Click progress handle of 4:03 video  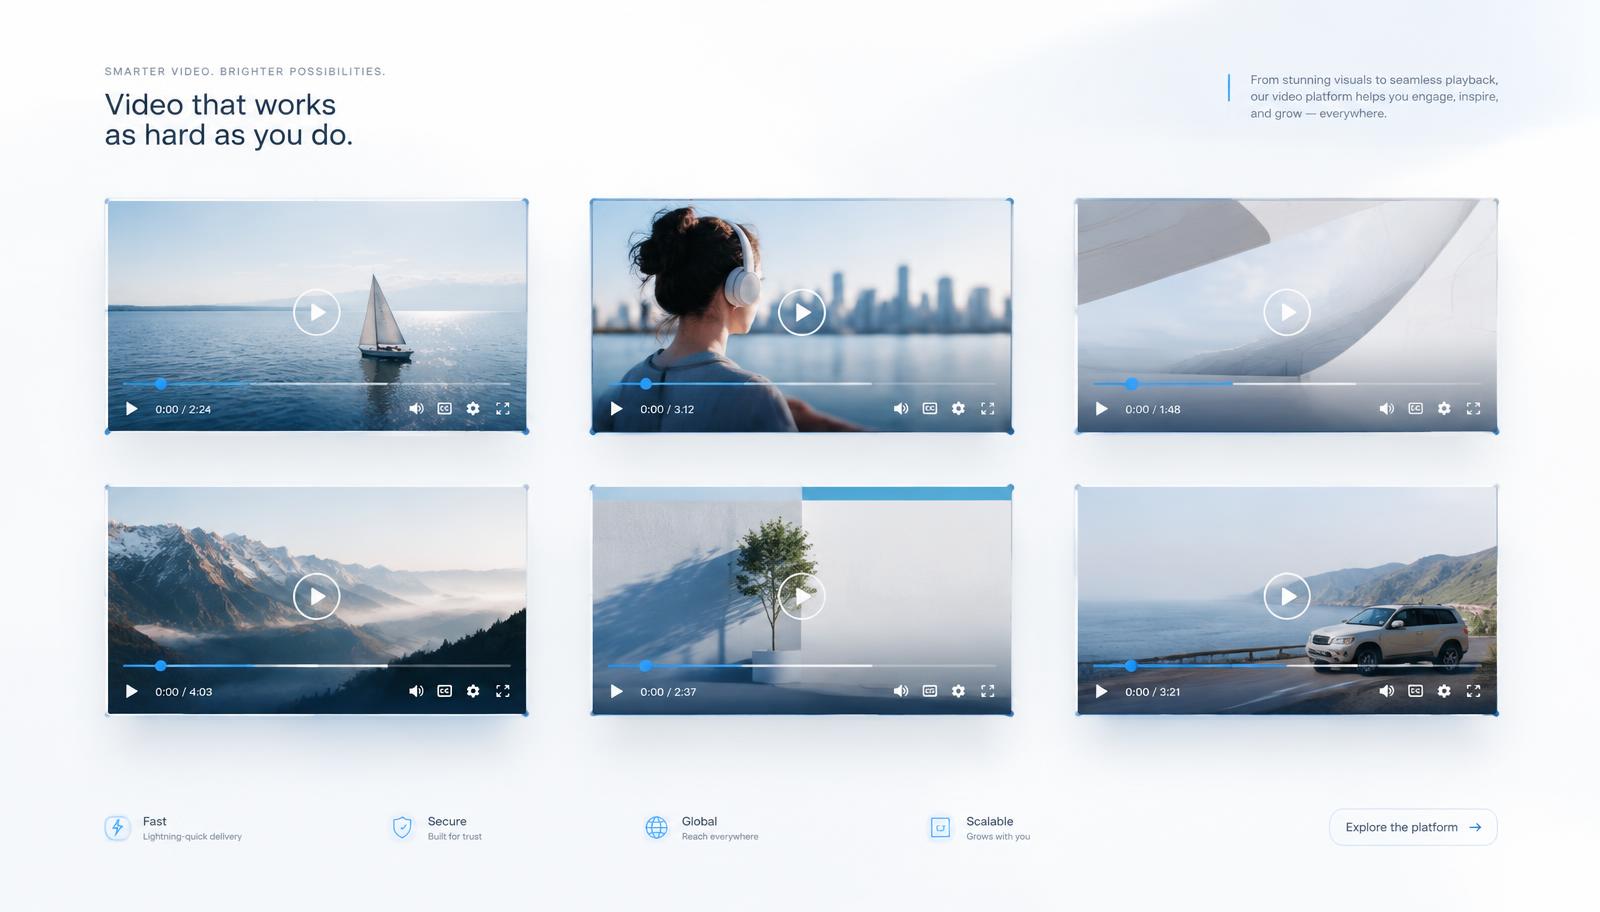pos(161,665)
